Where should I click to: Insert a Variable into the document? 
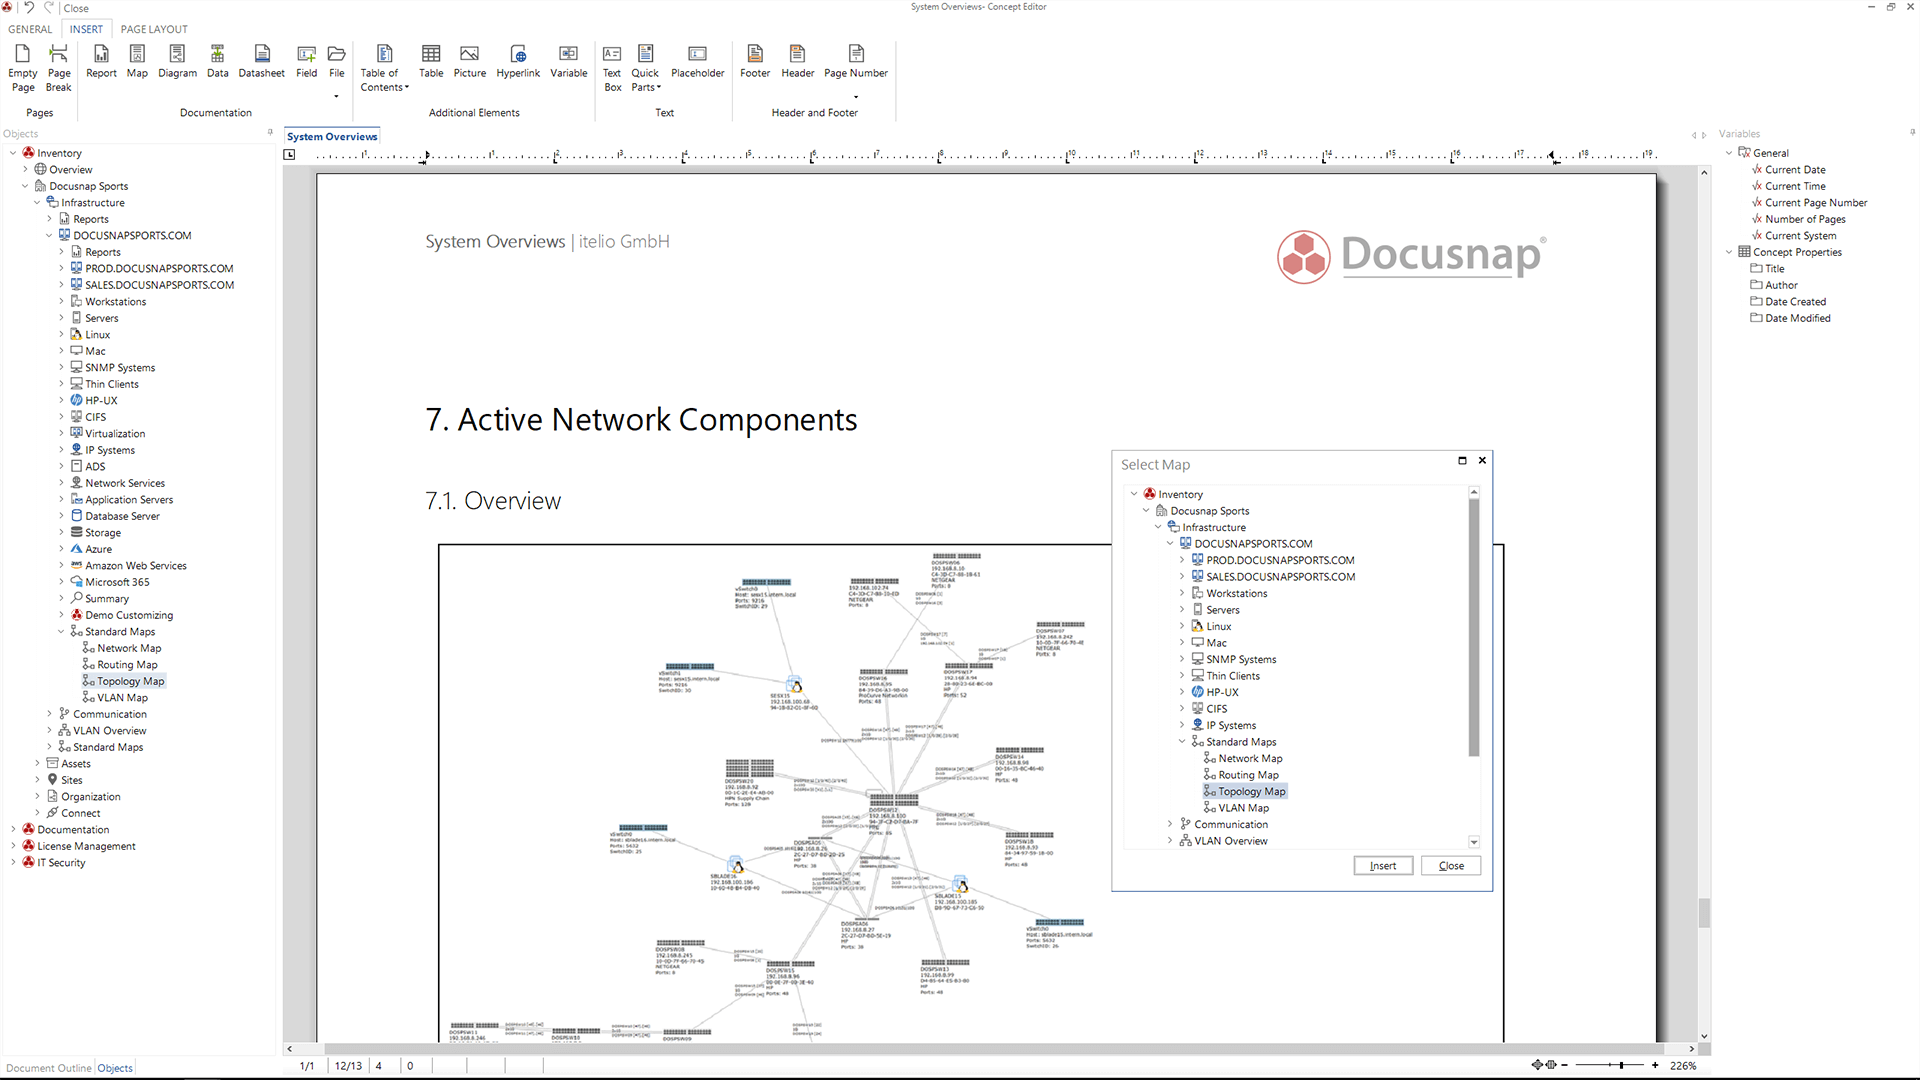click(568, 64)
